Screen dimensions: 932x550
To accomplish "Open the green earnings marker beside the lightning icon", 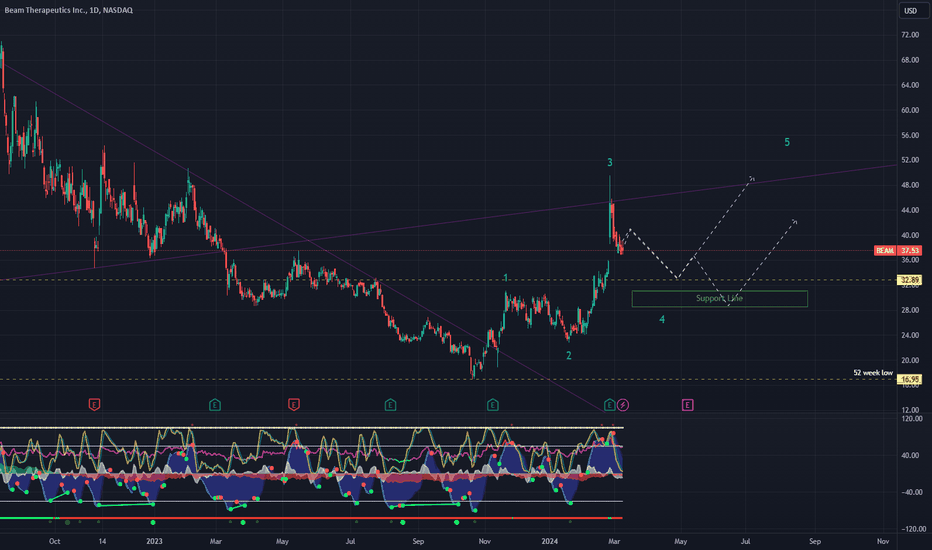I will click(609, 405).
